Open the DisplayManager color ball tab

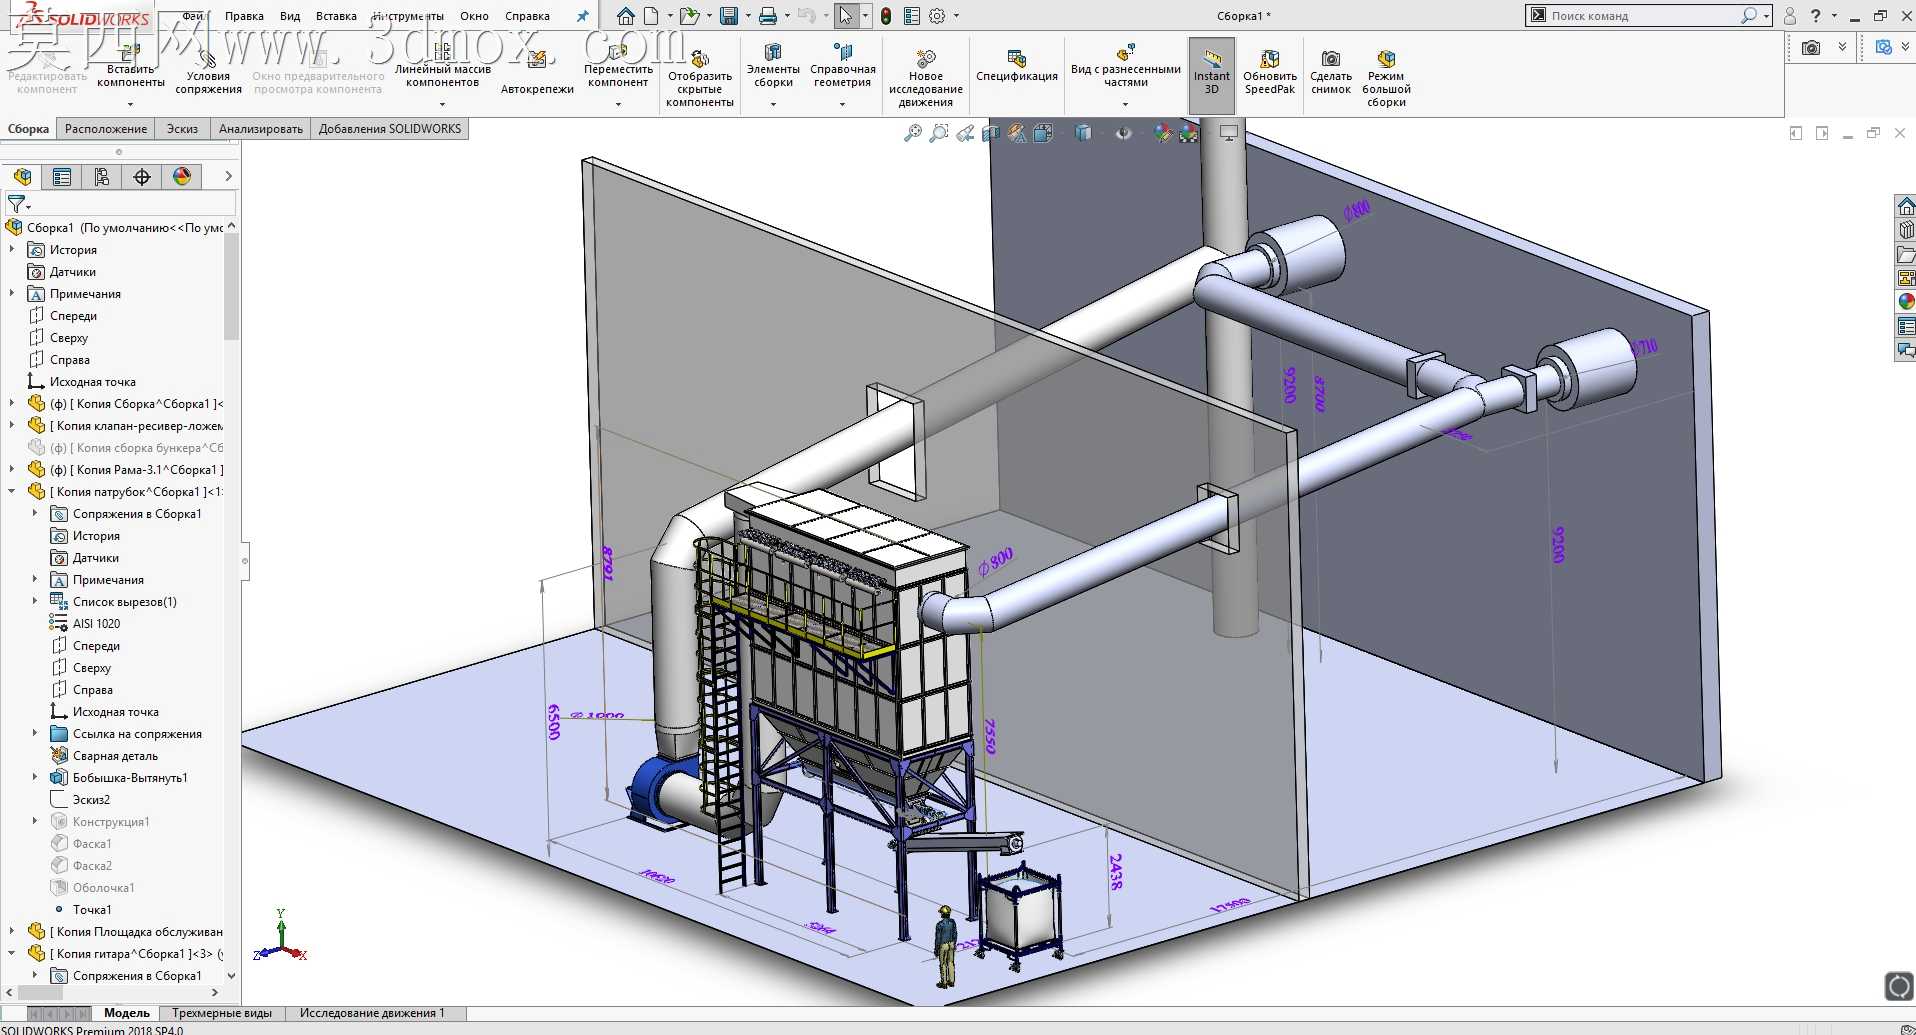coord(182,177)
